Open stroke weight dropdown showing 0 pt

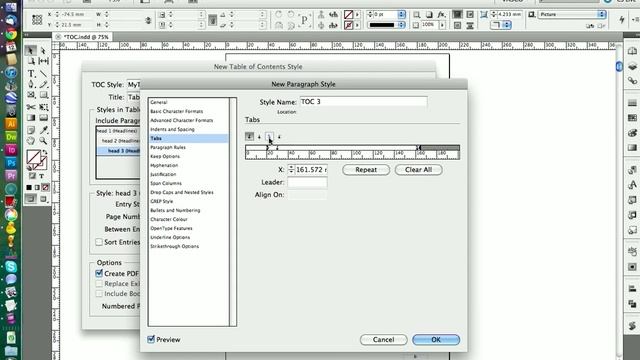click(x=402, y=14)
